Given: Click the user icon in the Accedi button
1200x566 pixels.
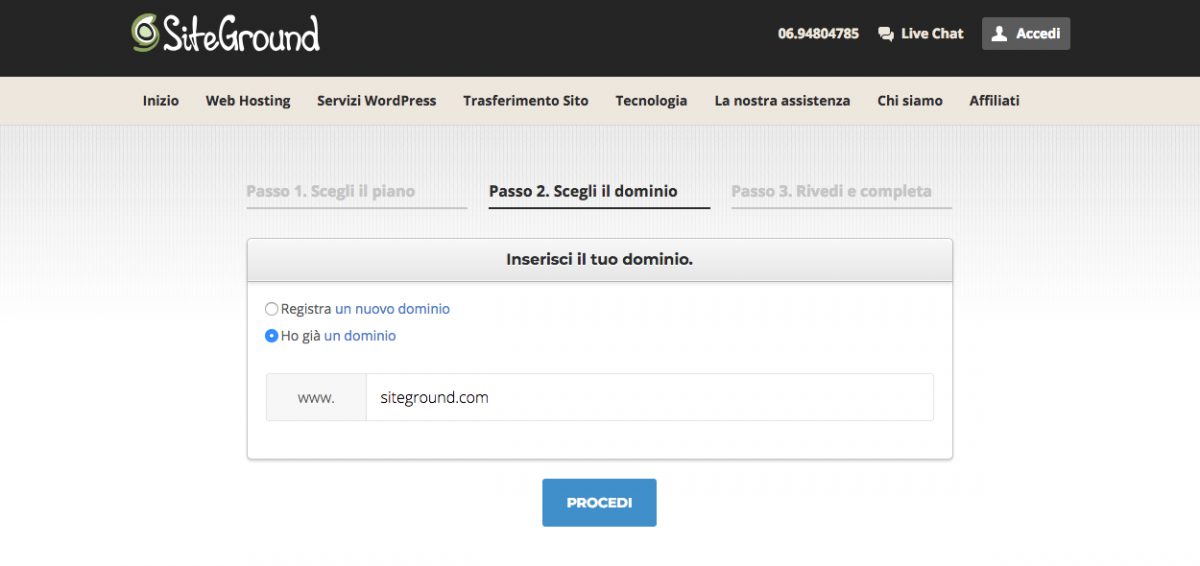Looking at the screenshot, I should click(x=999, y=33).
